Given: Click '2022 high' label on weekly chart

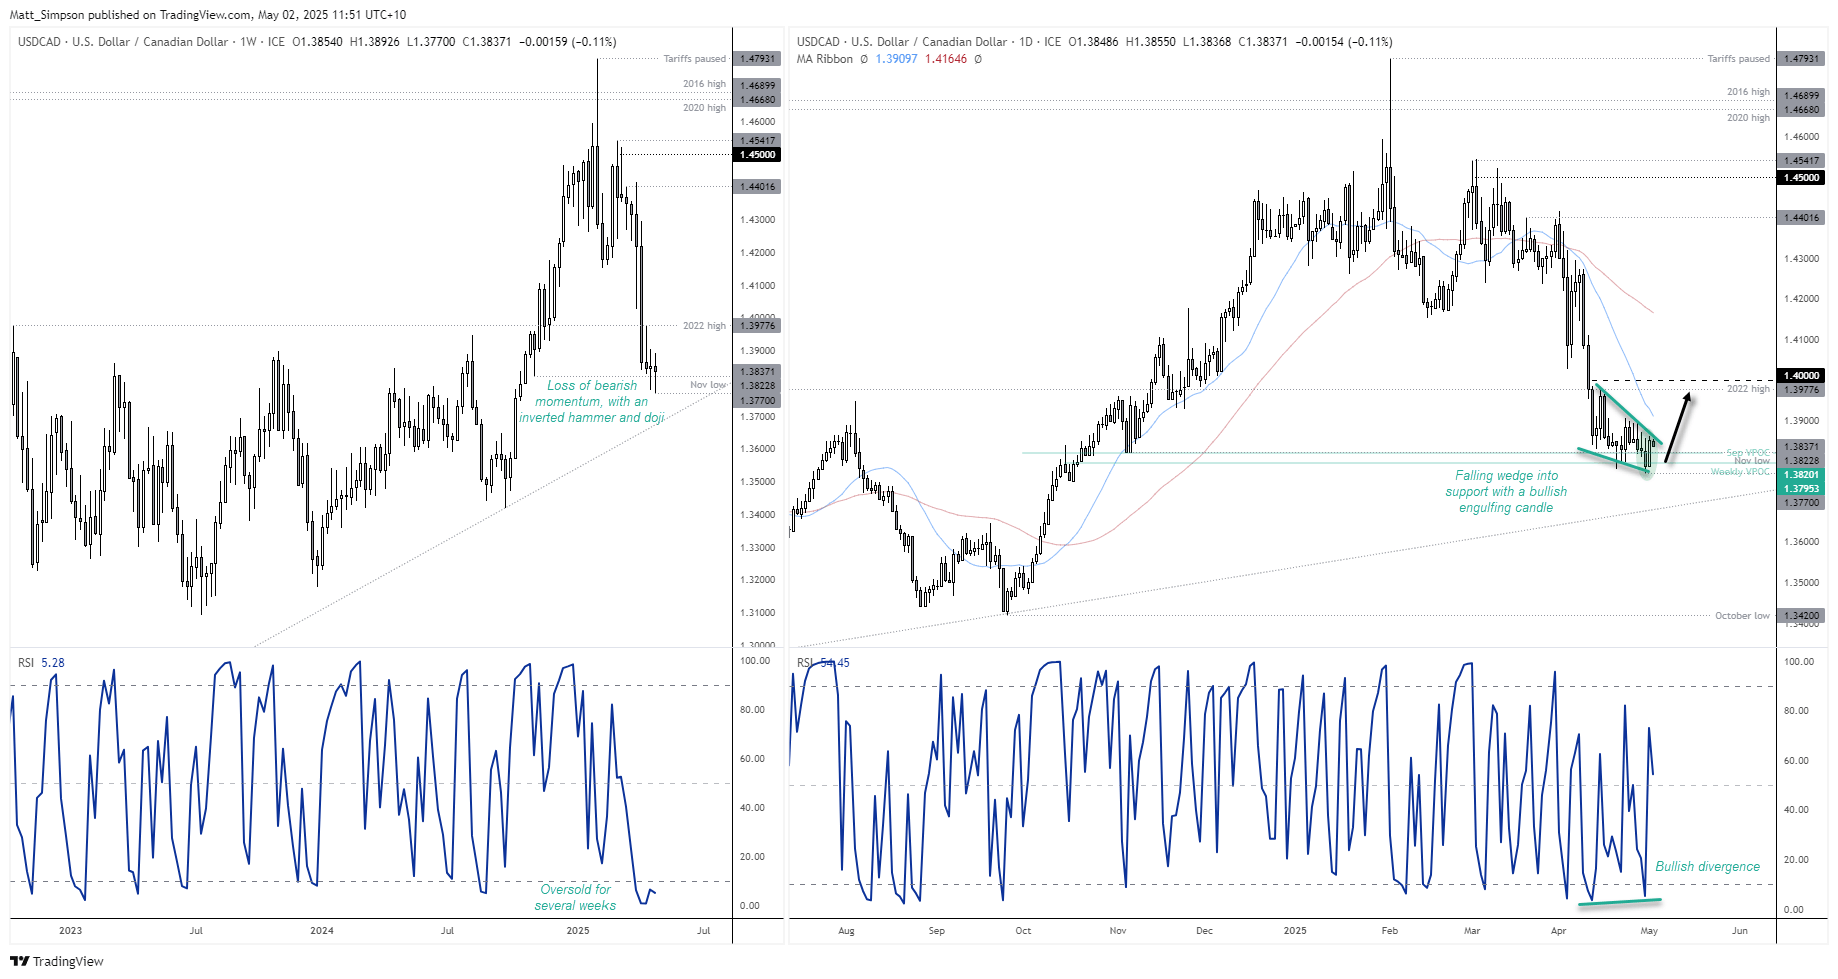Looking at the screenshot, I should click(x=704, y=326).
